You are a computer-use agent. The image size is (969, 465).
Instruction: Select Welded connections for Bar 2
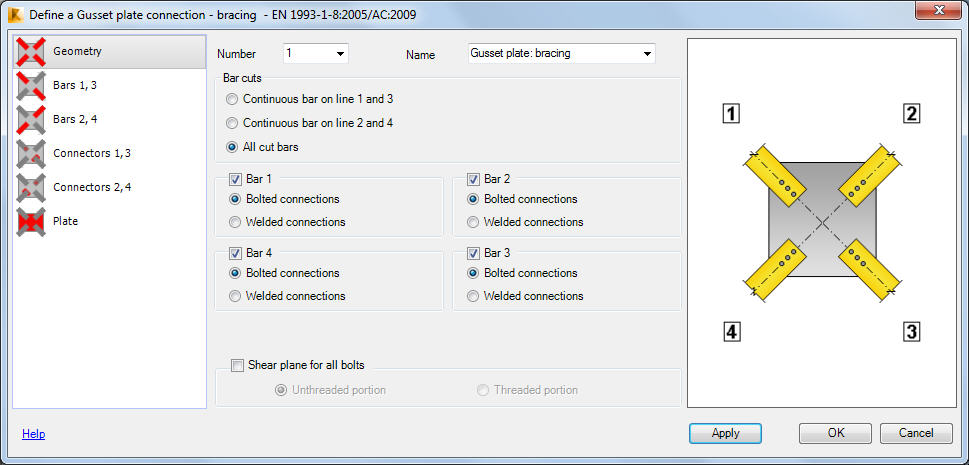pyautogui.click(x=473, y=222)
